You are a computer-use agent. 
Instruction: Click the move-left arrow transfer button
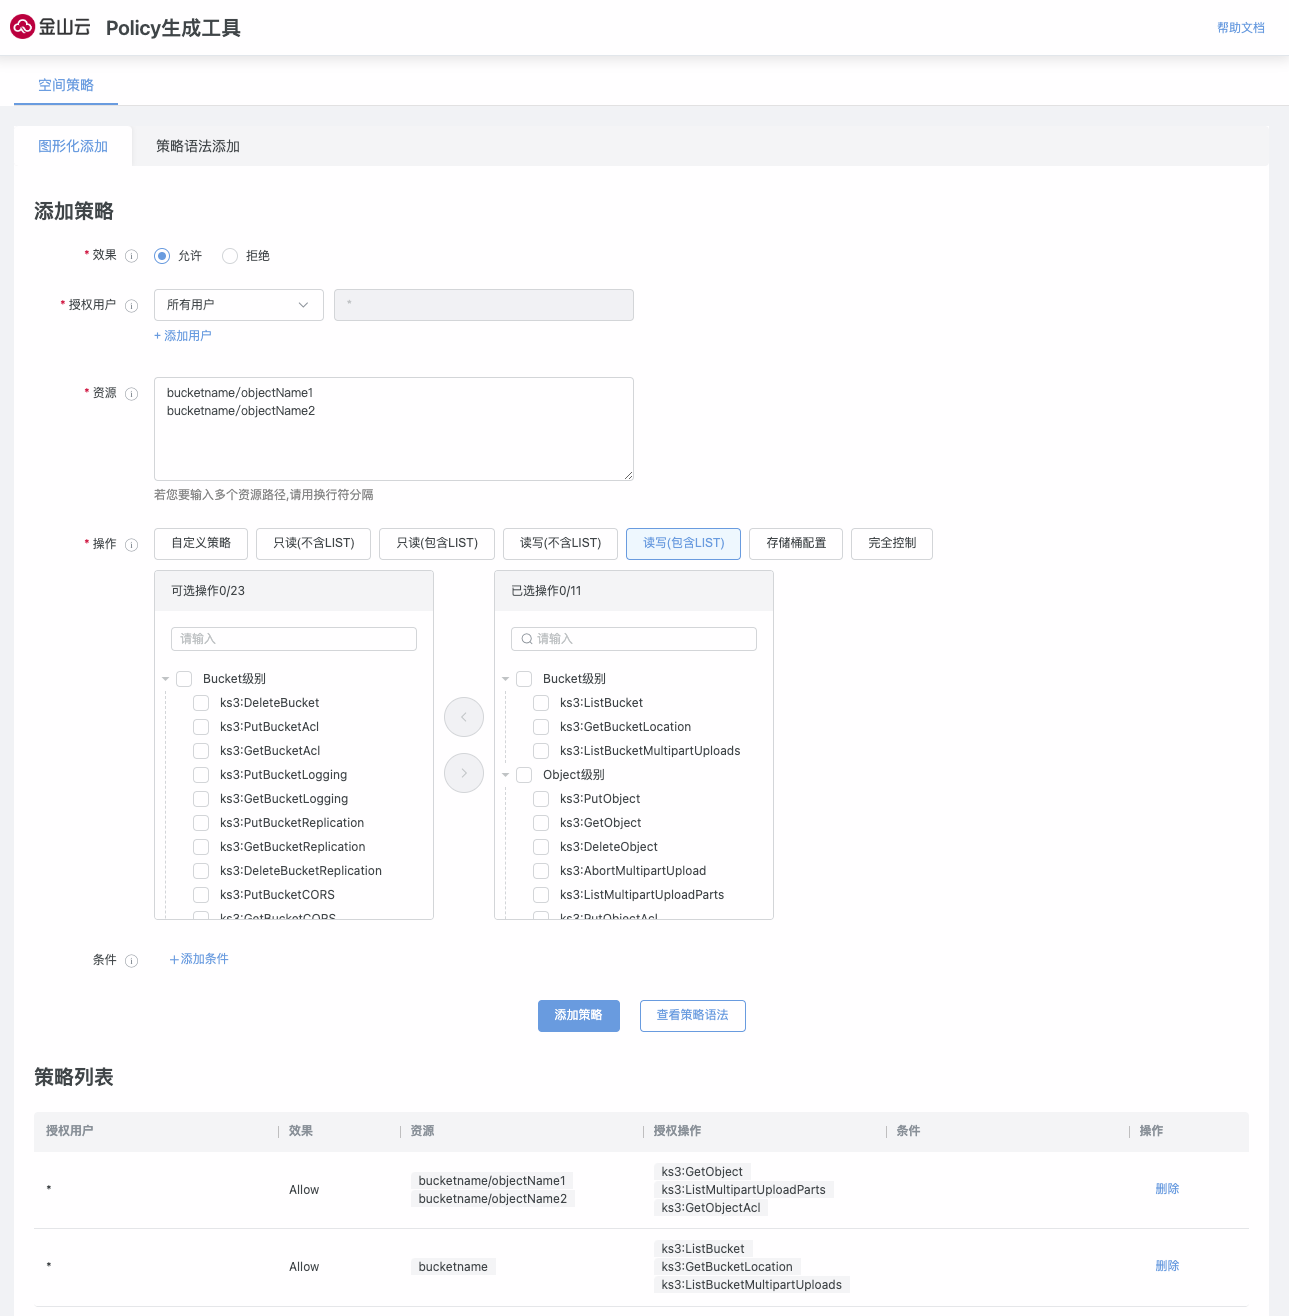(464, 717)
